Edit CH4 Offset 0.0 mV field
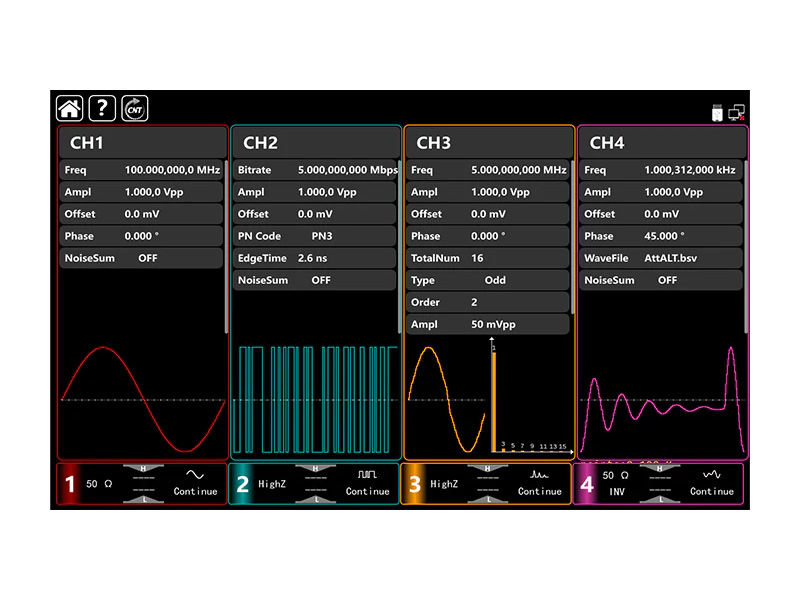 point(661,214)
